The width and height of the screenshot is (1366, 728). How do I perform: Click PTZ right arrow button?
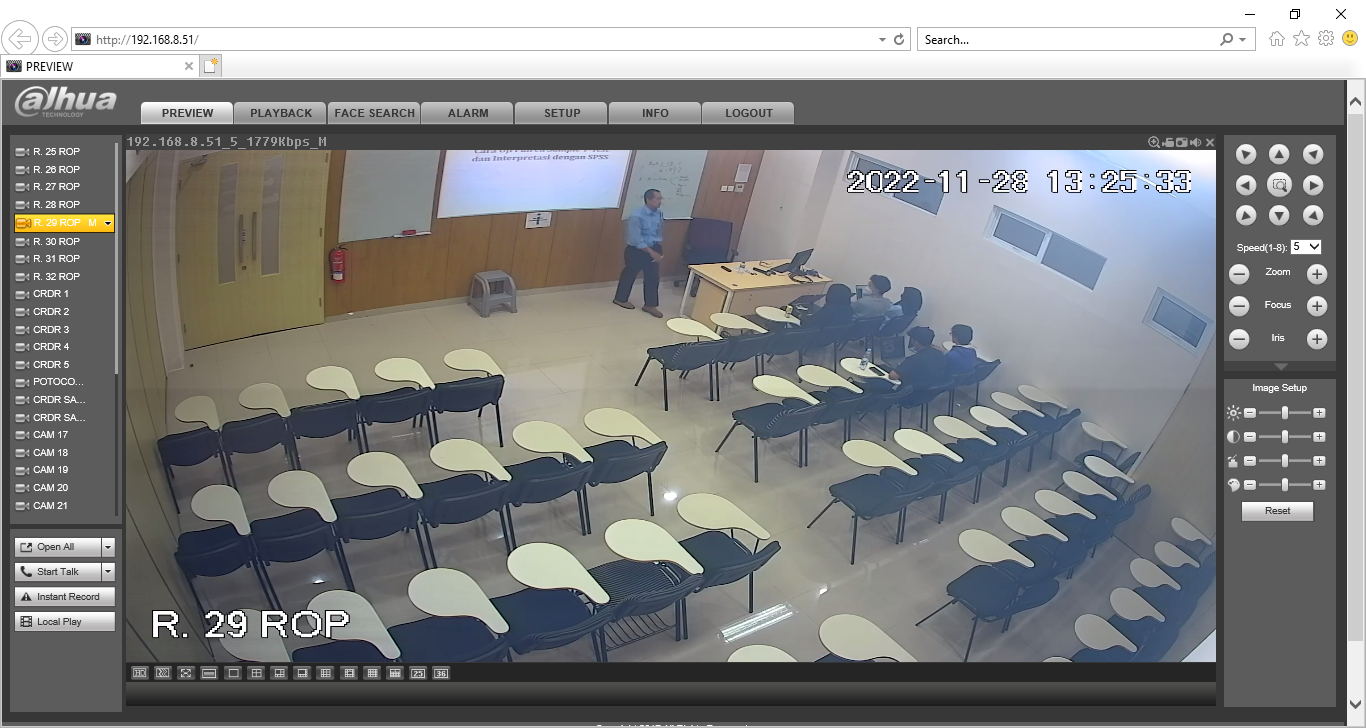(1313, 185)
